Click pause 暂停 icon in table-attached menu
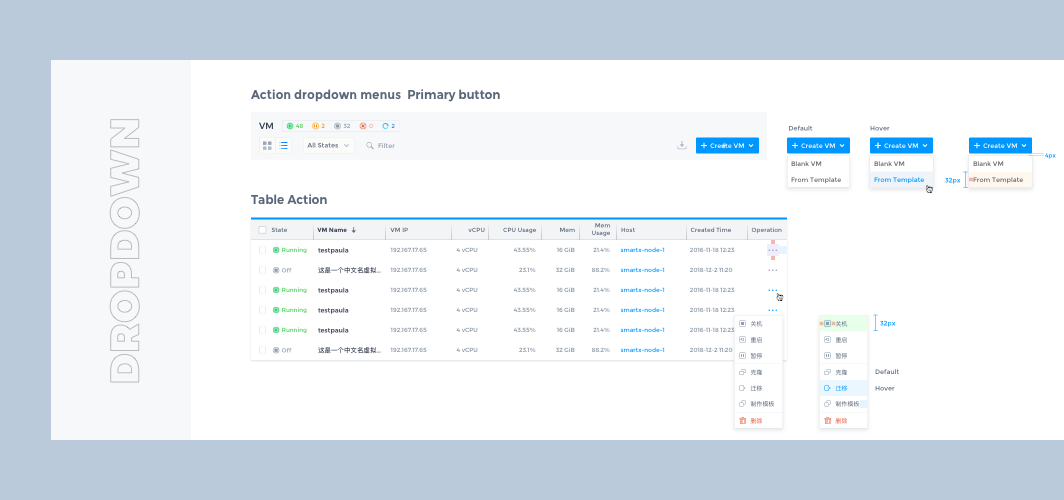The image size is (1064, 500). tap(742, 355)
